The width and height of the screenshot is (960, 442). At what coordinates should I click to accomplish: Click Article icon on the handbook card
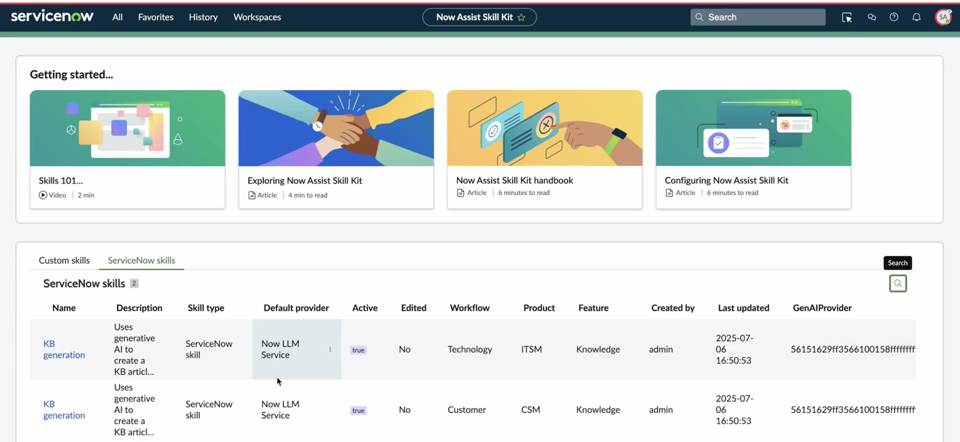click(460, 193)
